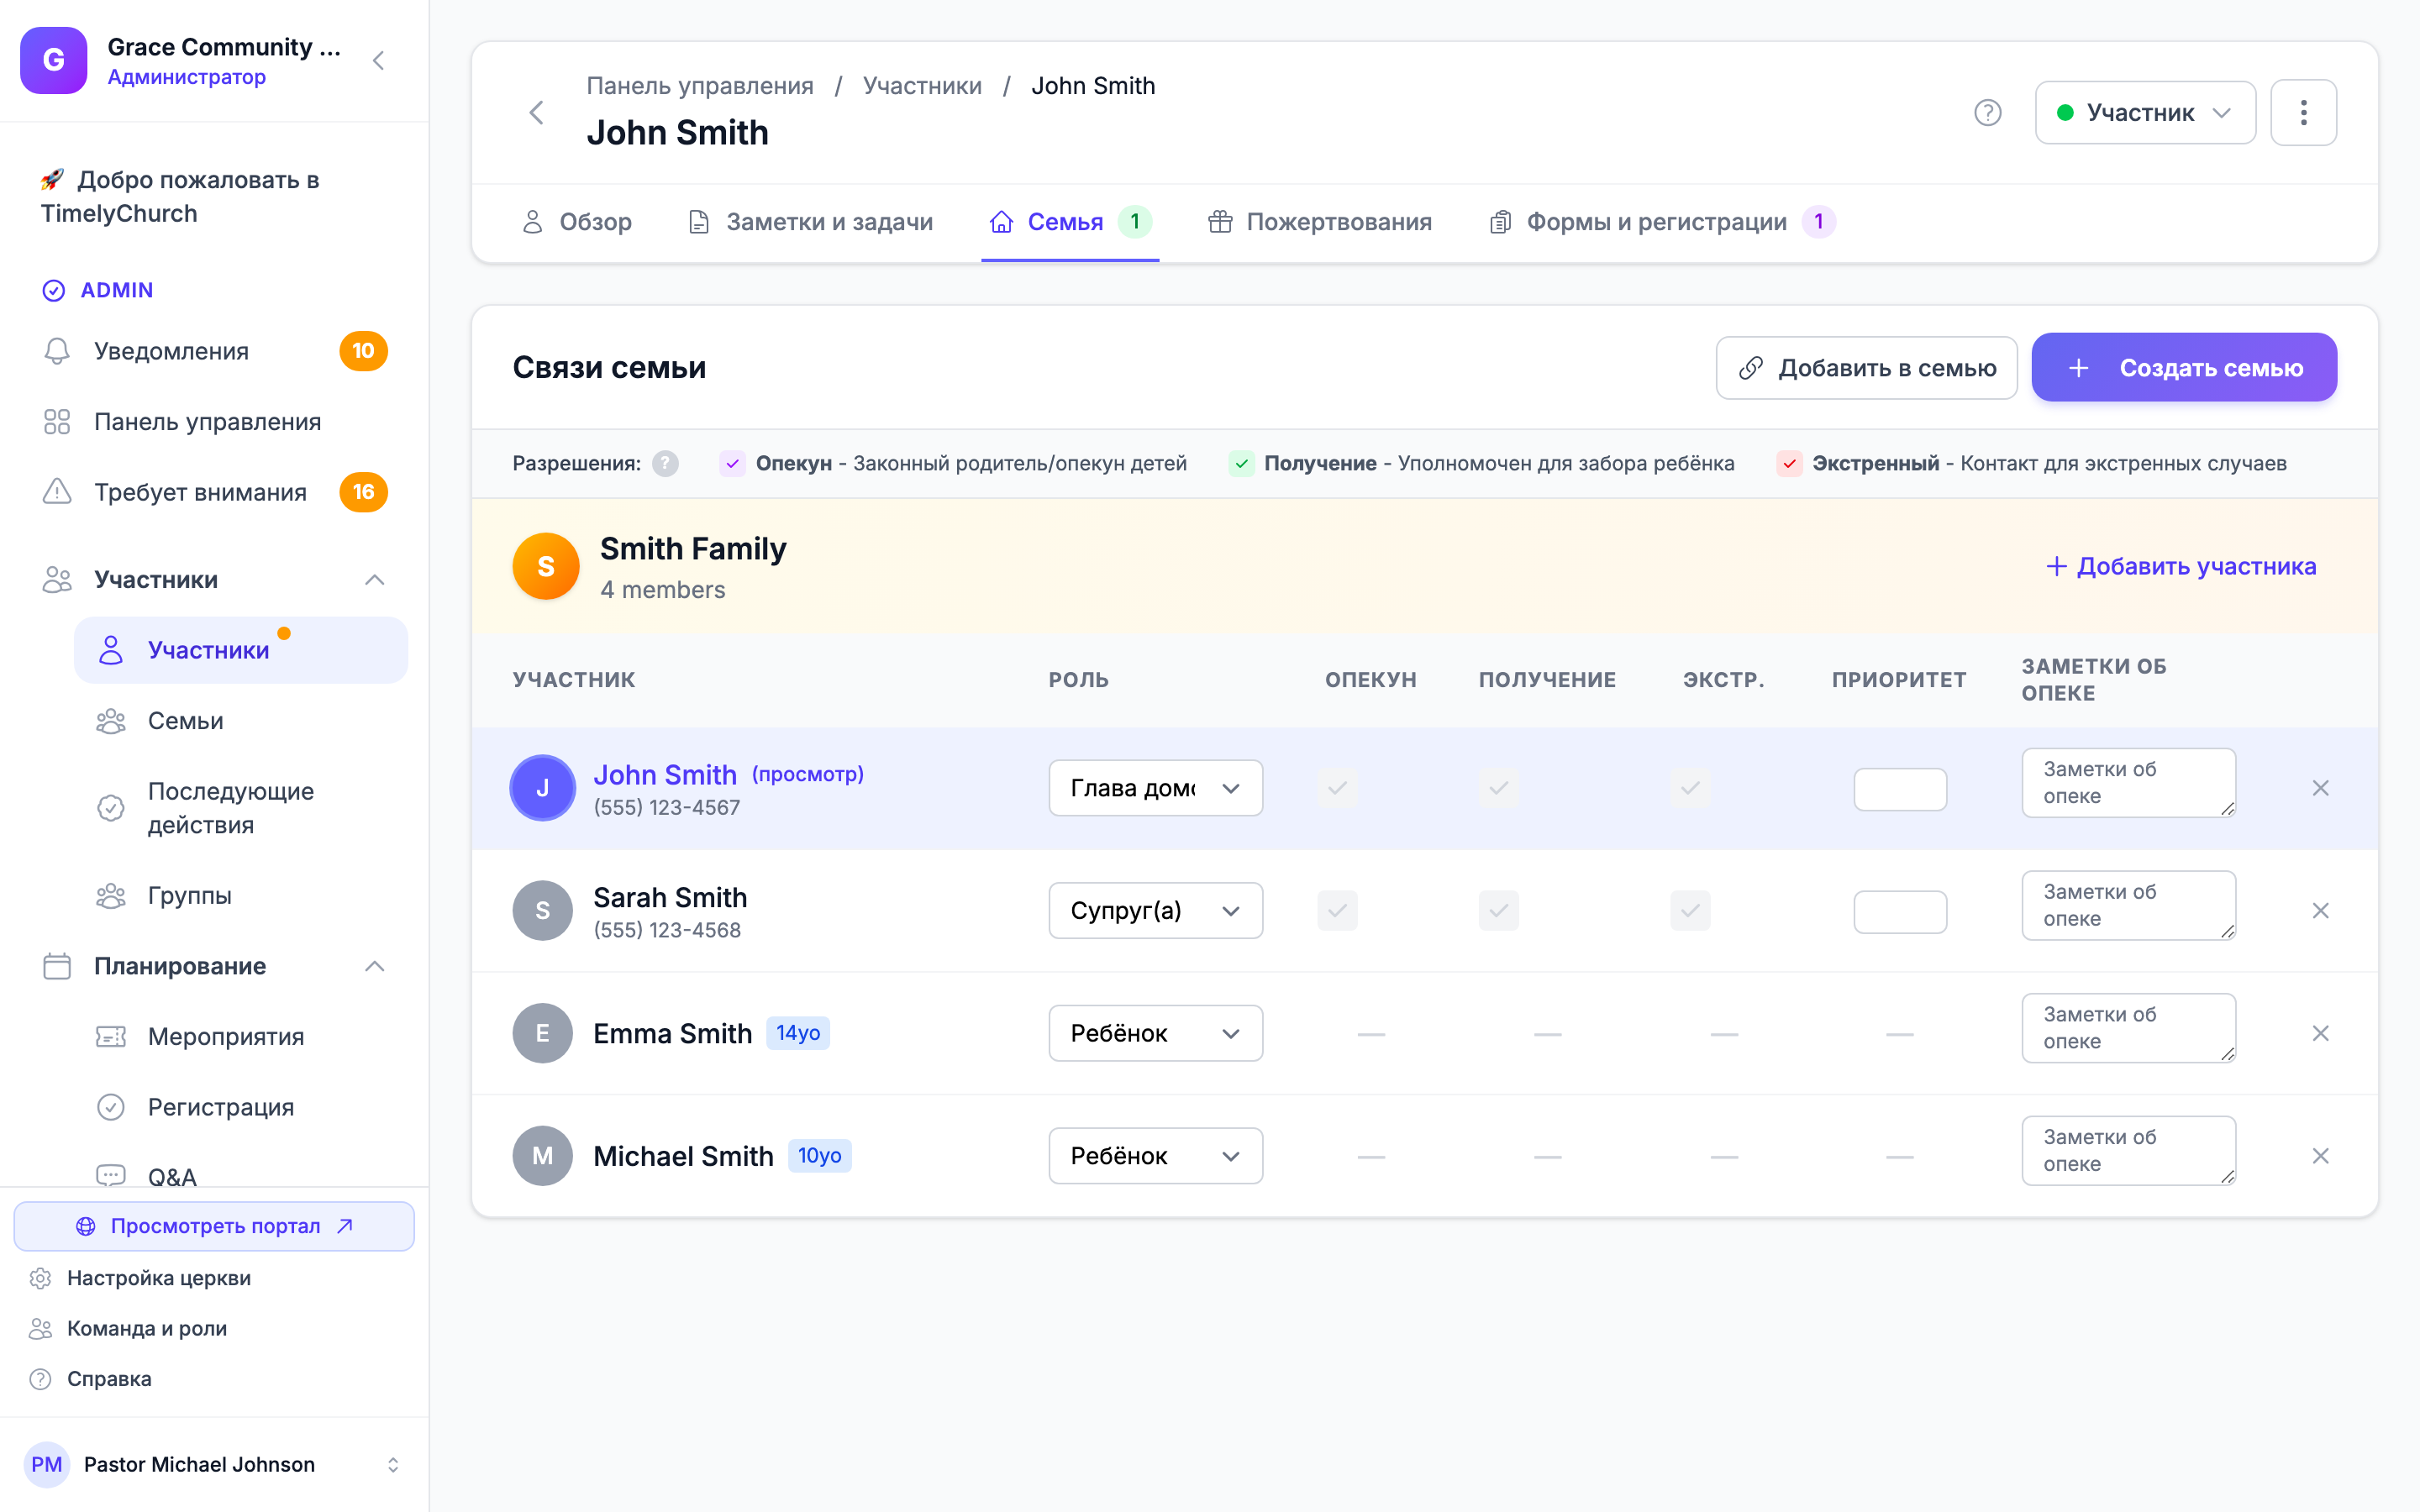Open Просмотреть портал button
The width and height of the screenshot is (2420, 1512).
pos(214,1226)
